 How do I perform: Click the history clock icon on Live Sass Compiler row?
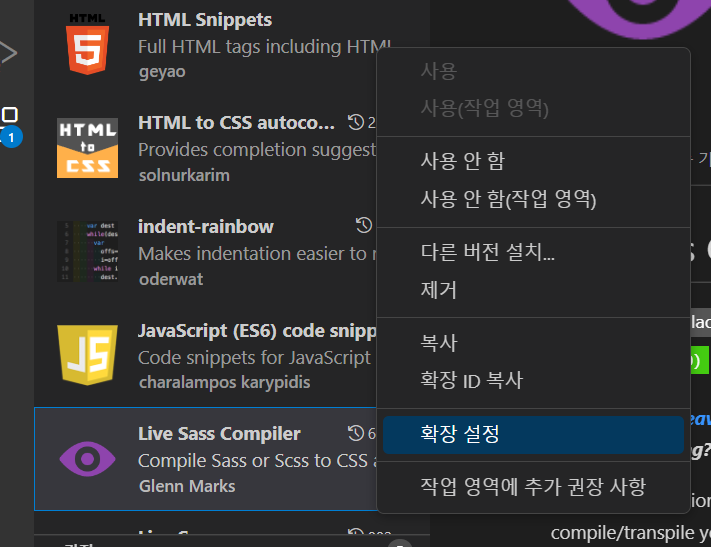(356, 433)
